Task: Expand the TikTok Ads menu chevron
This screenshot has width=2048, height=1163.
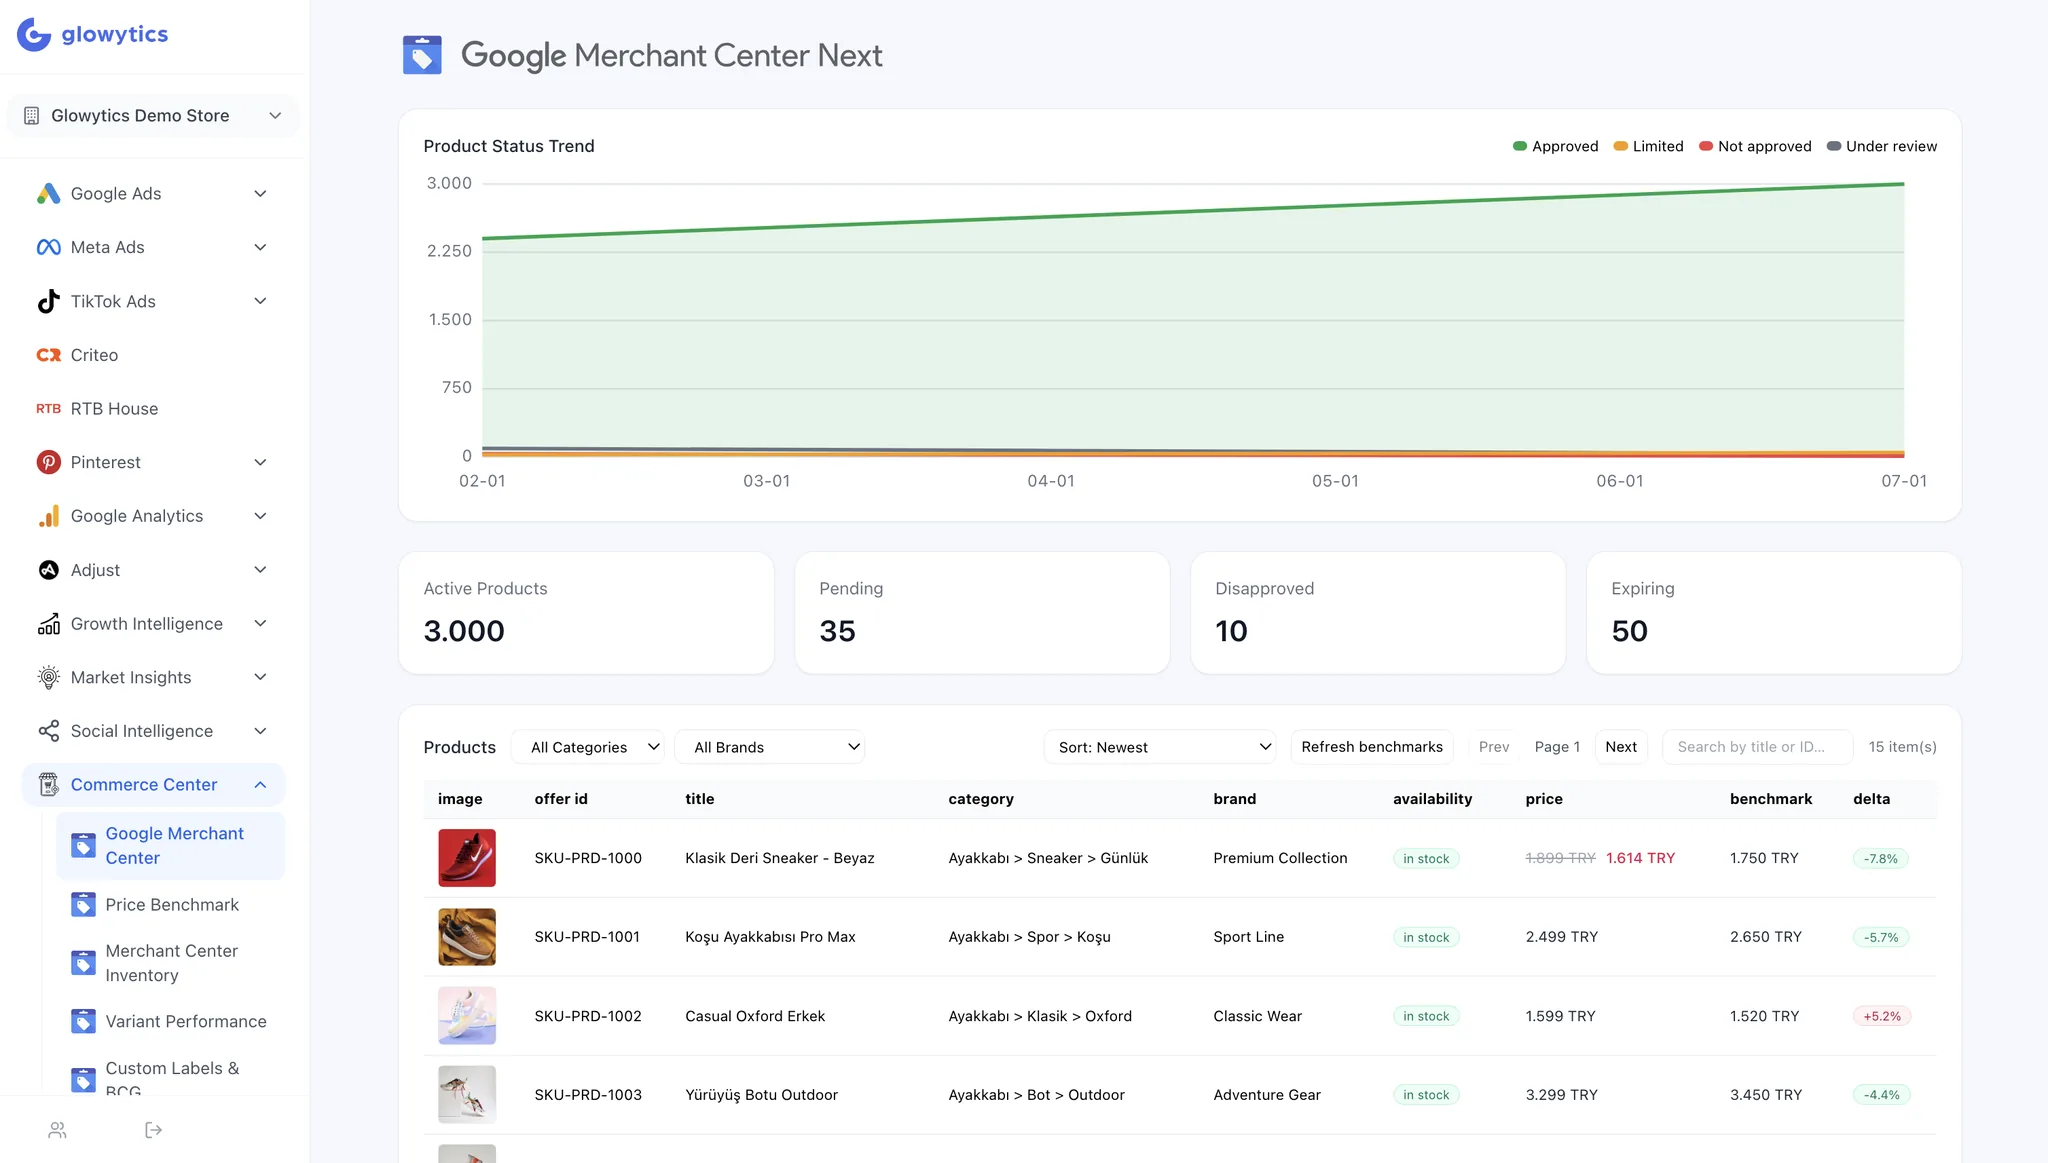Action: coord(260,301)
